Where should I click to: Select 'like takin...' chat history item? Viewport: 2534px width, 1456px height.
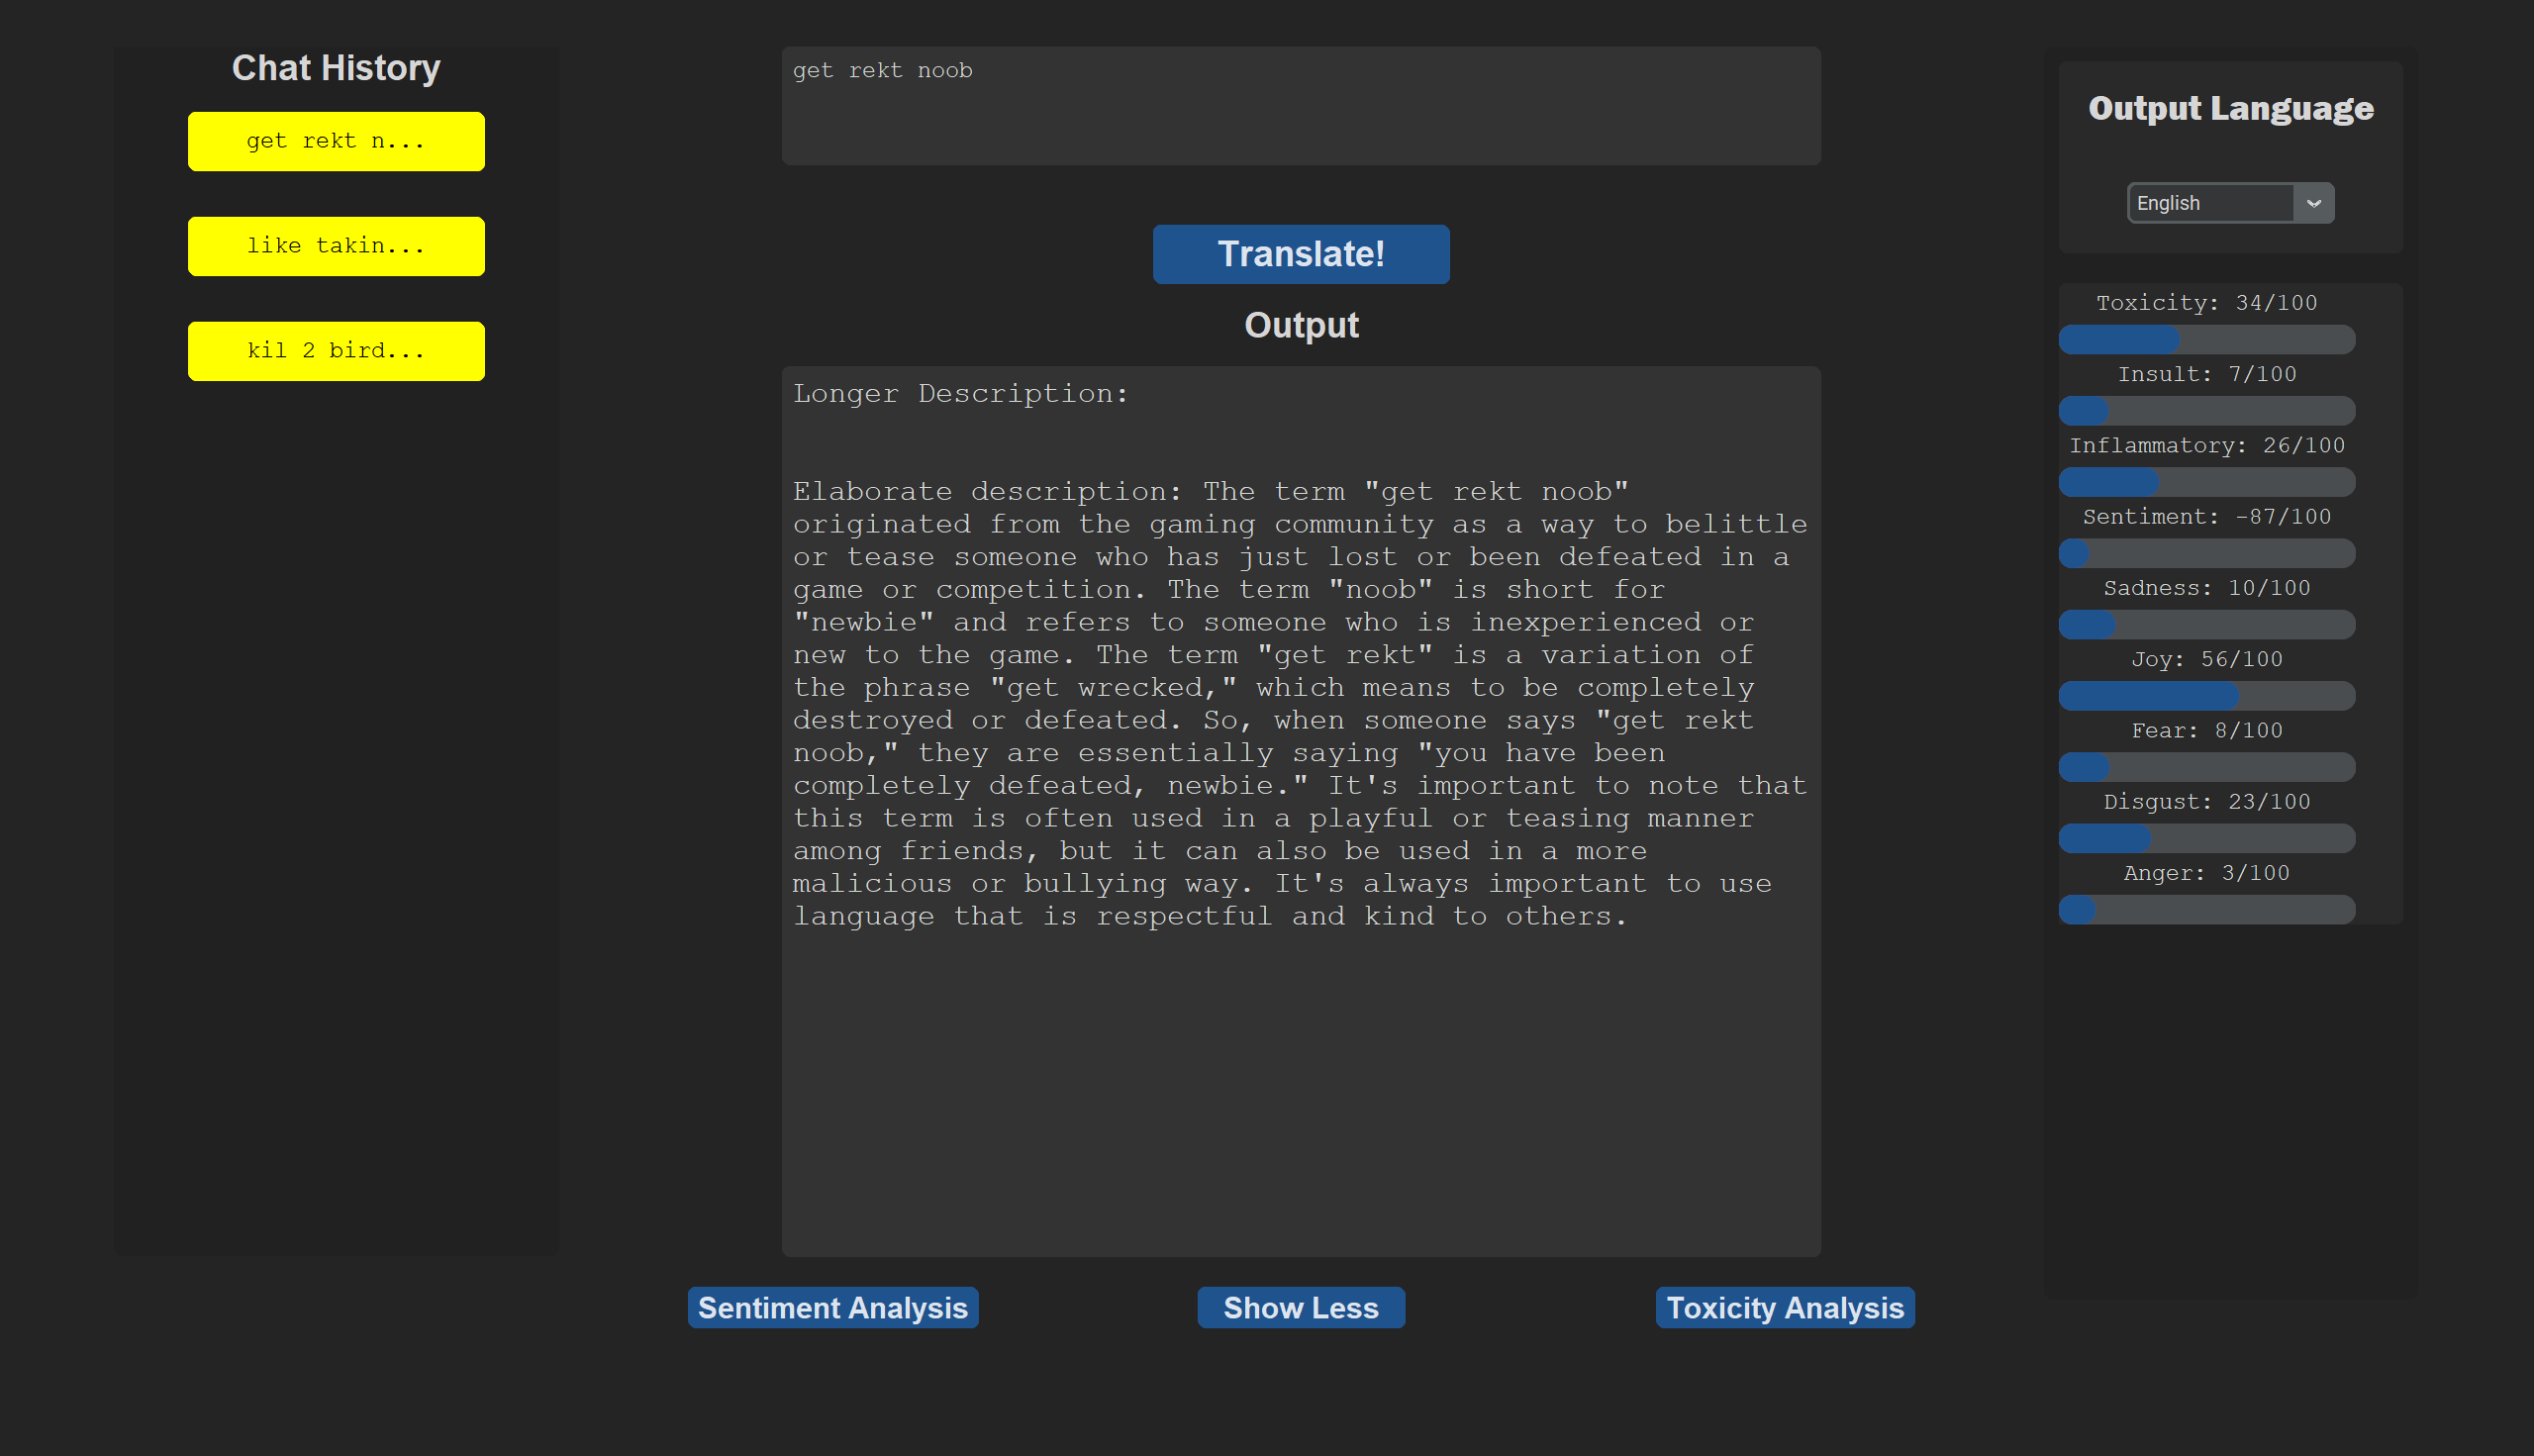[336, 246]
